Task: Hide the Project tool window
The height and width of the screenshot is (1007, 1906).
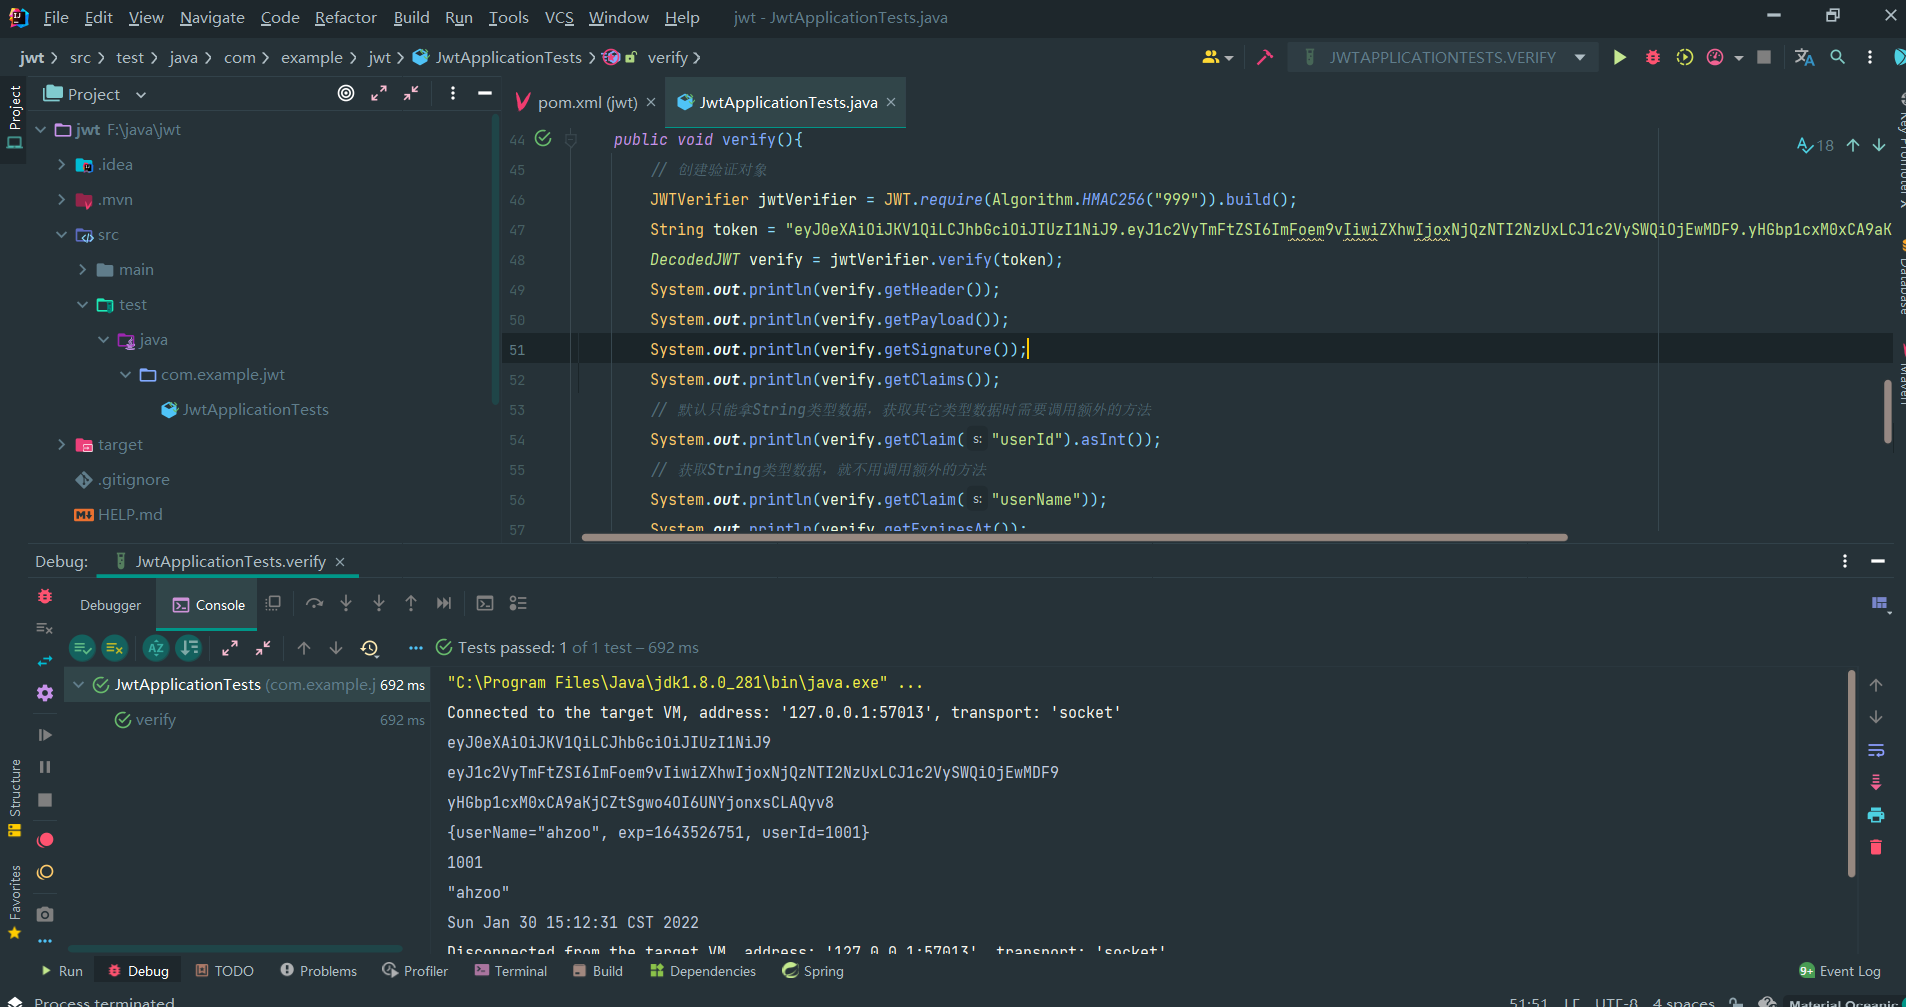Action: (x=485, y=93)
